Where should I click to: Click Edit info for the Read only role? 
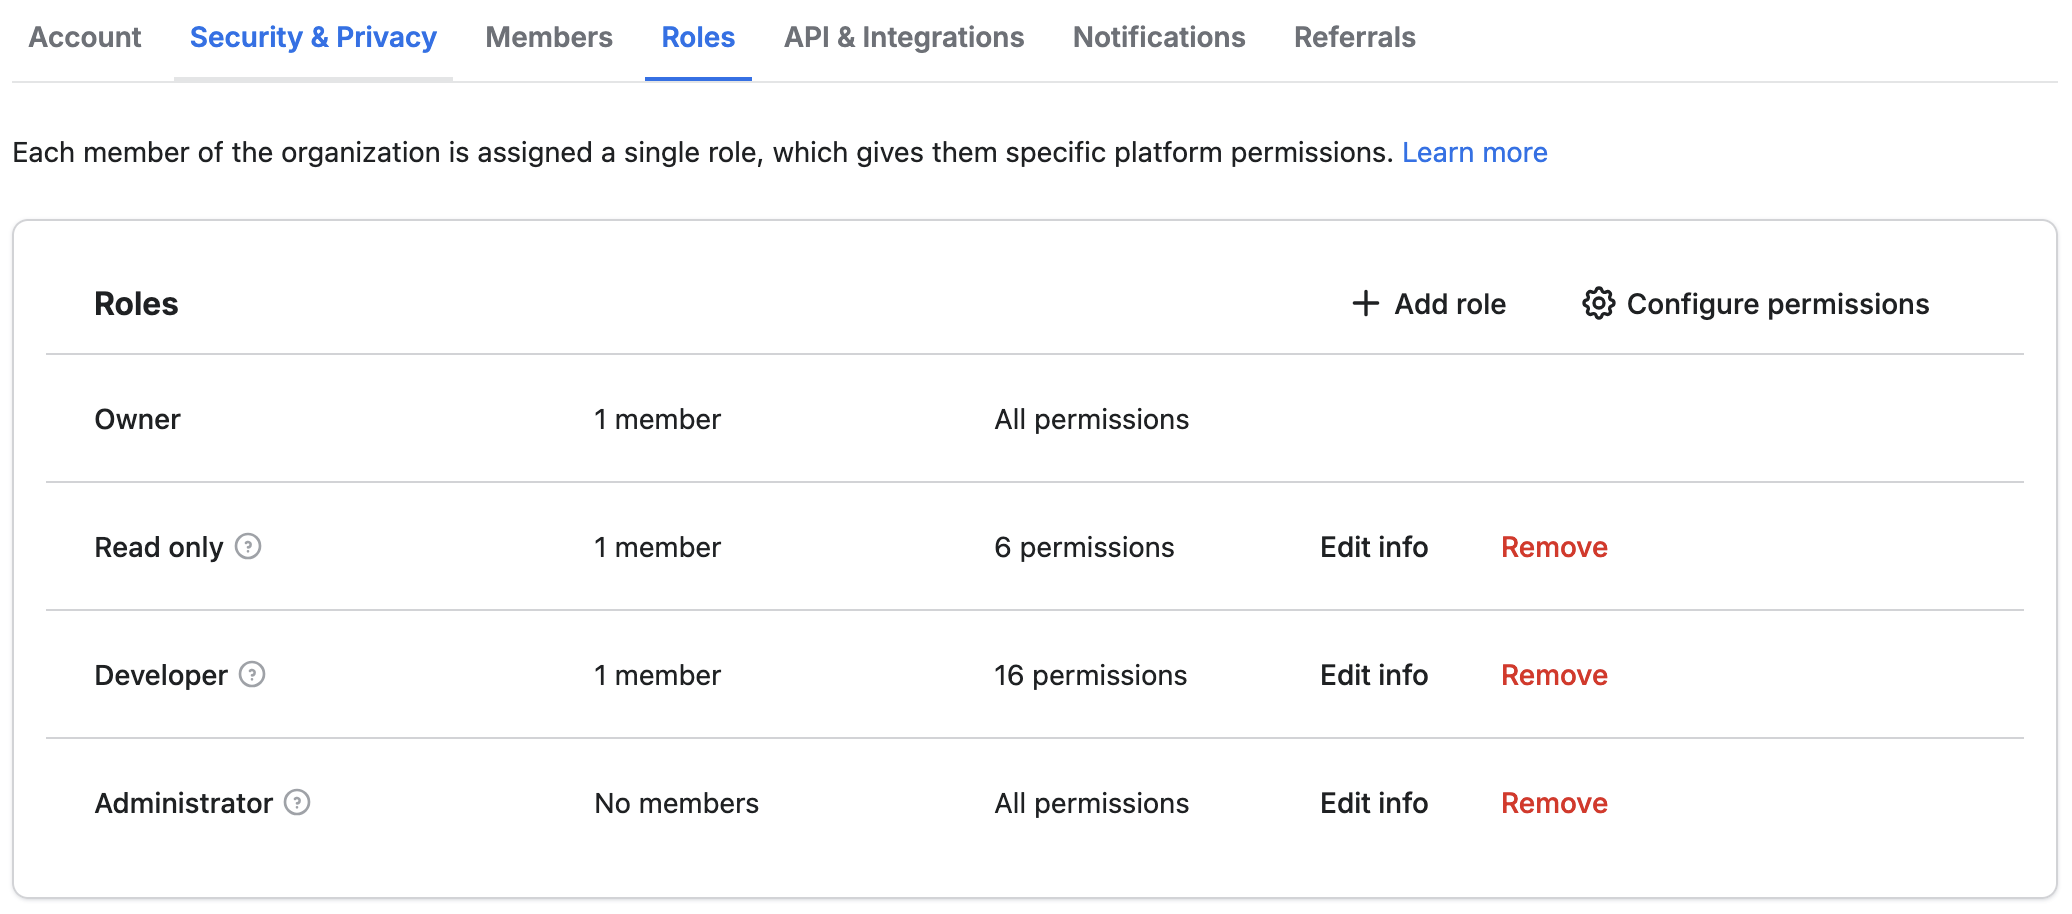coord(1373,547)
